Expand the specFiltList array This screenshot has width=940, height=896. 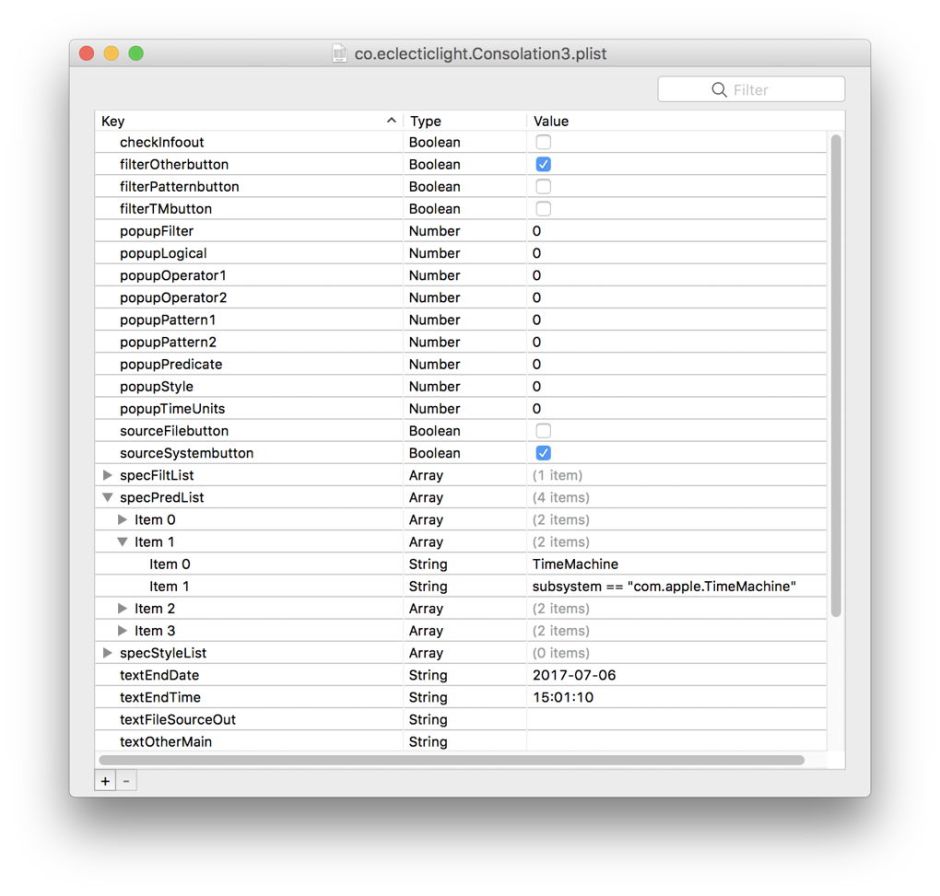click(107, 475)
